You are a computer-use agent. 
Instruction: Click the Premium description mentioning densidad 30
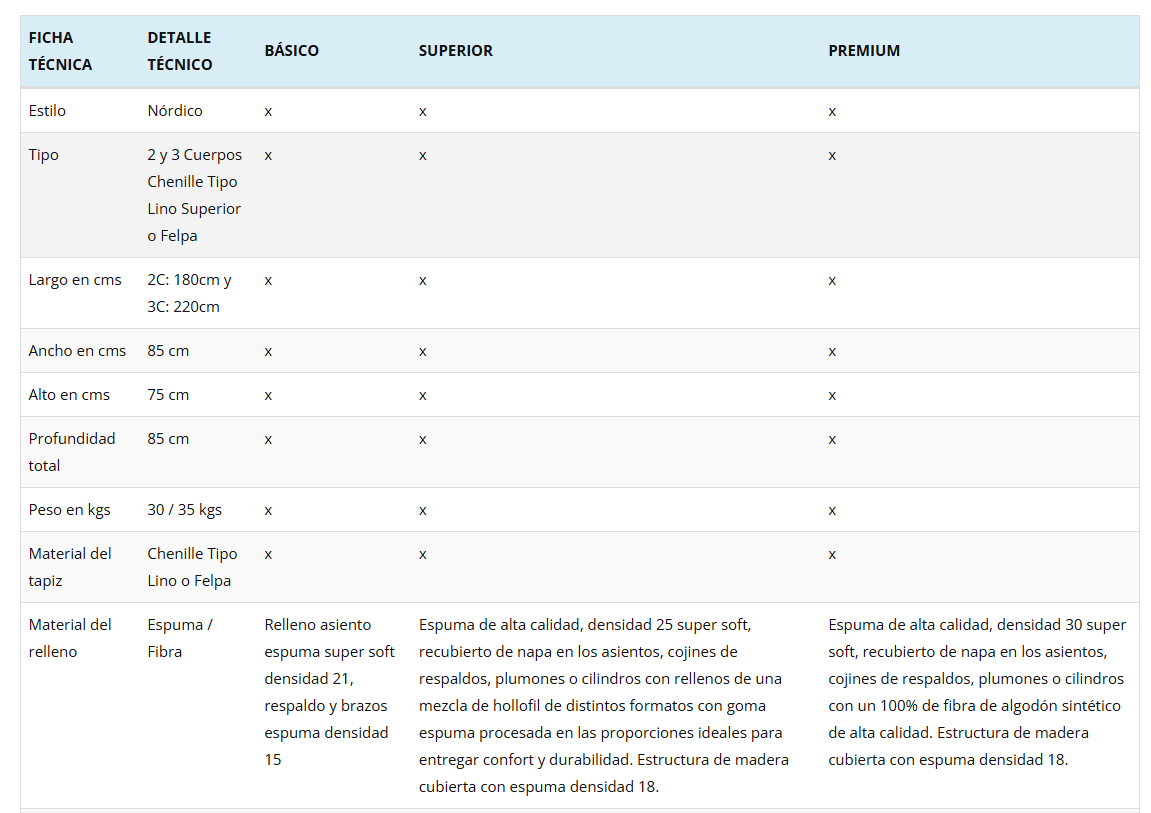pos(976,692)
